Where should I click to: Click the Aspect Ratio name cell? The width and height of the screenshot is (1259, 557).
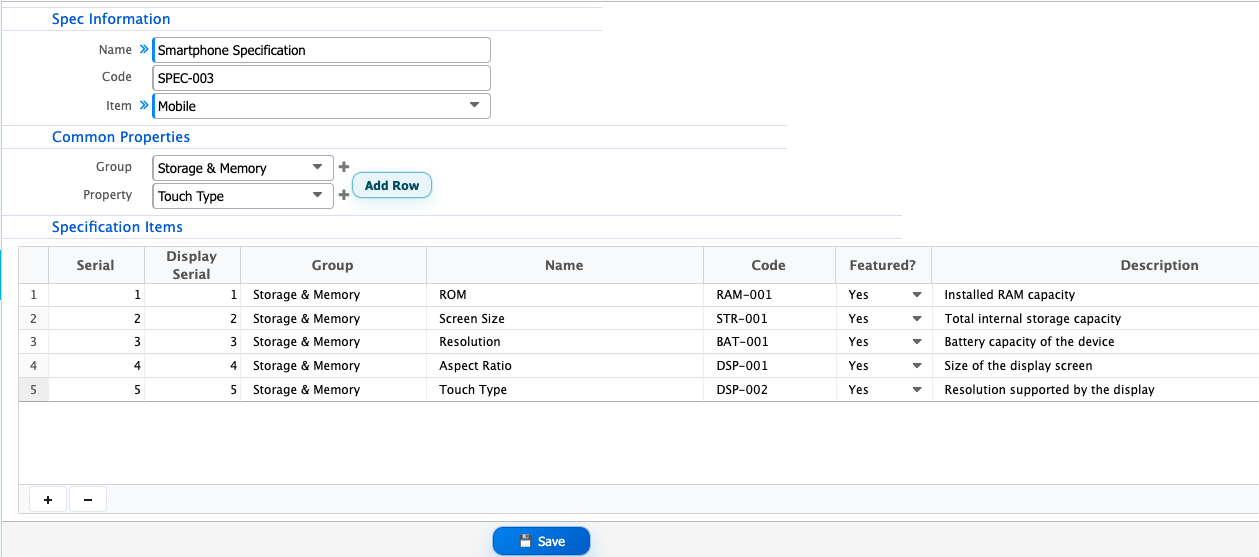(564, 366)
